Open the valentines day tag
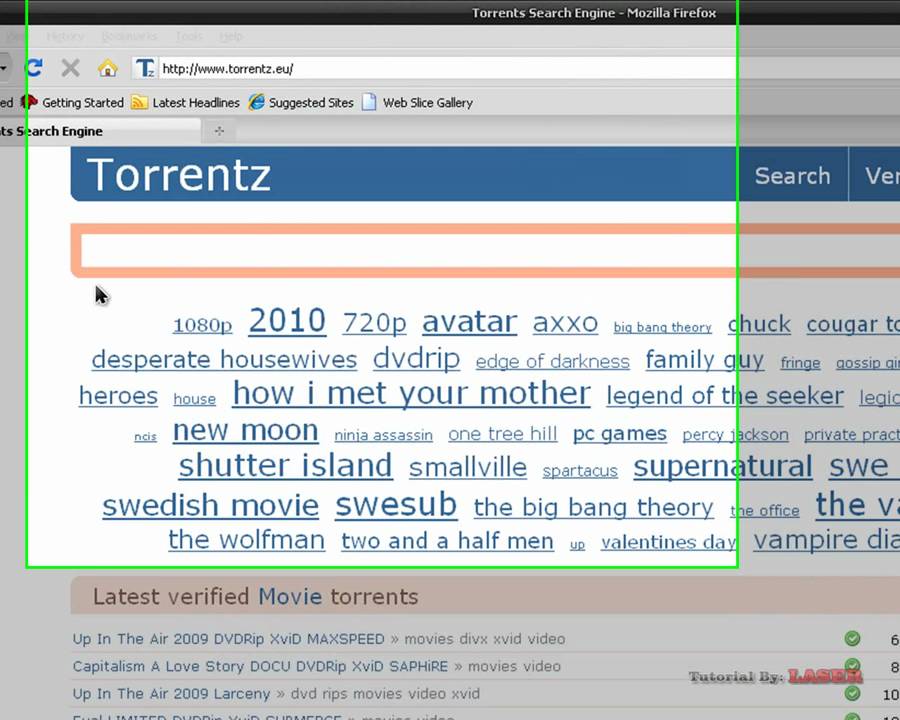 (x=669, y=543)
